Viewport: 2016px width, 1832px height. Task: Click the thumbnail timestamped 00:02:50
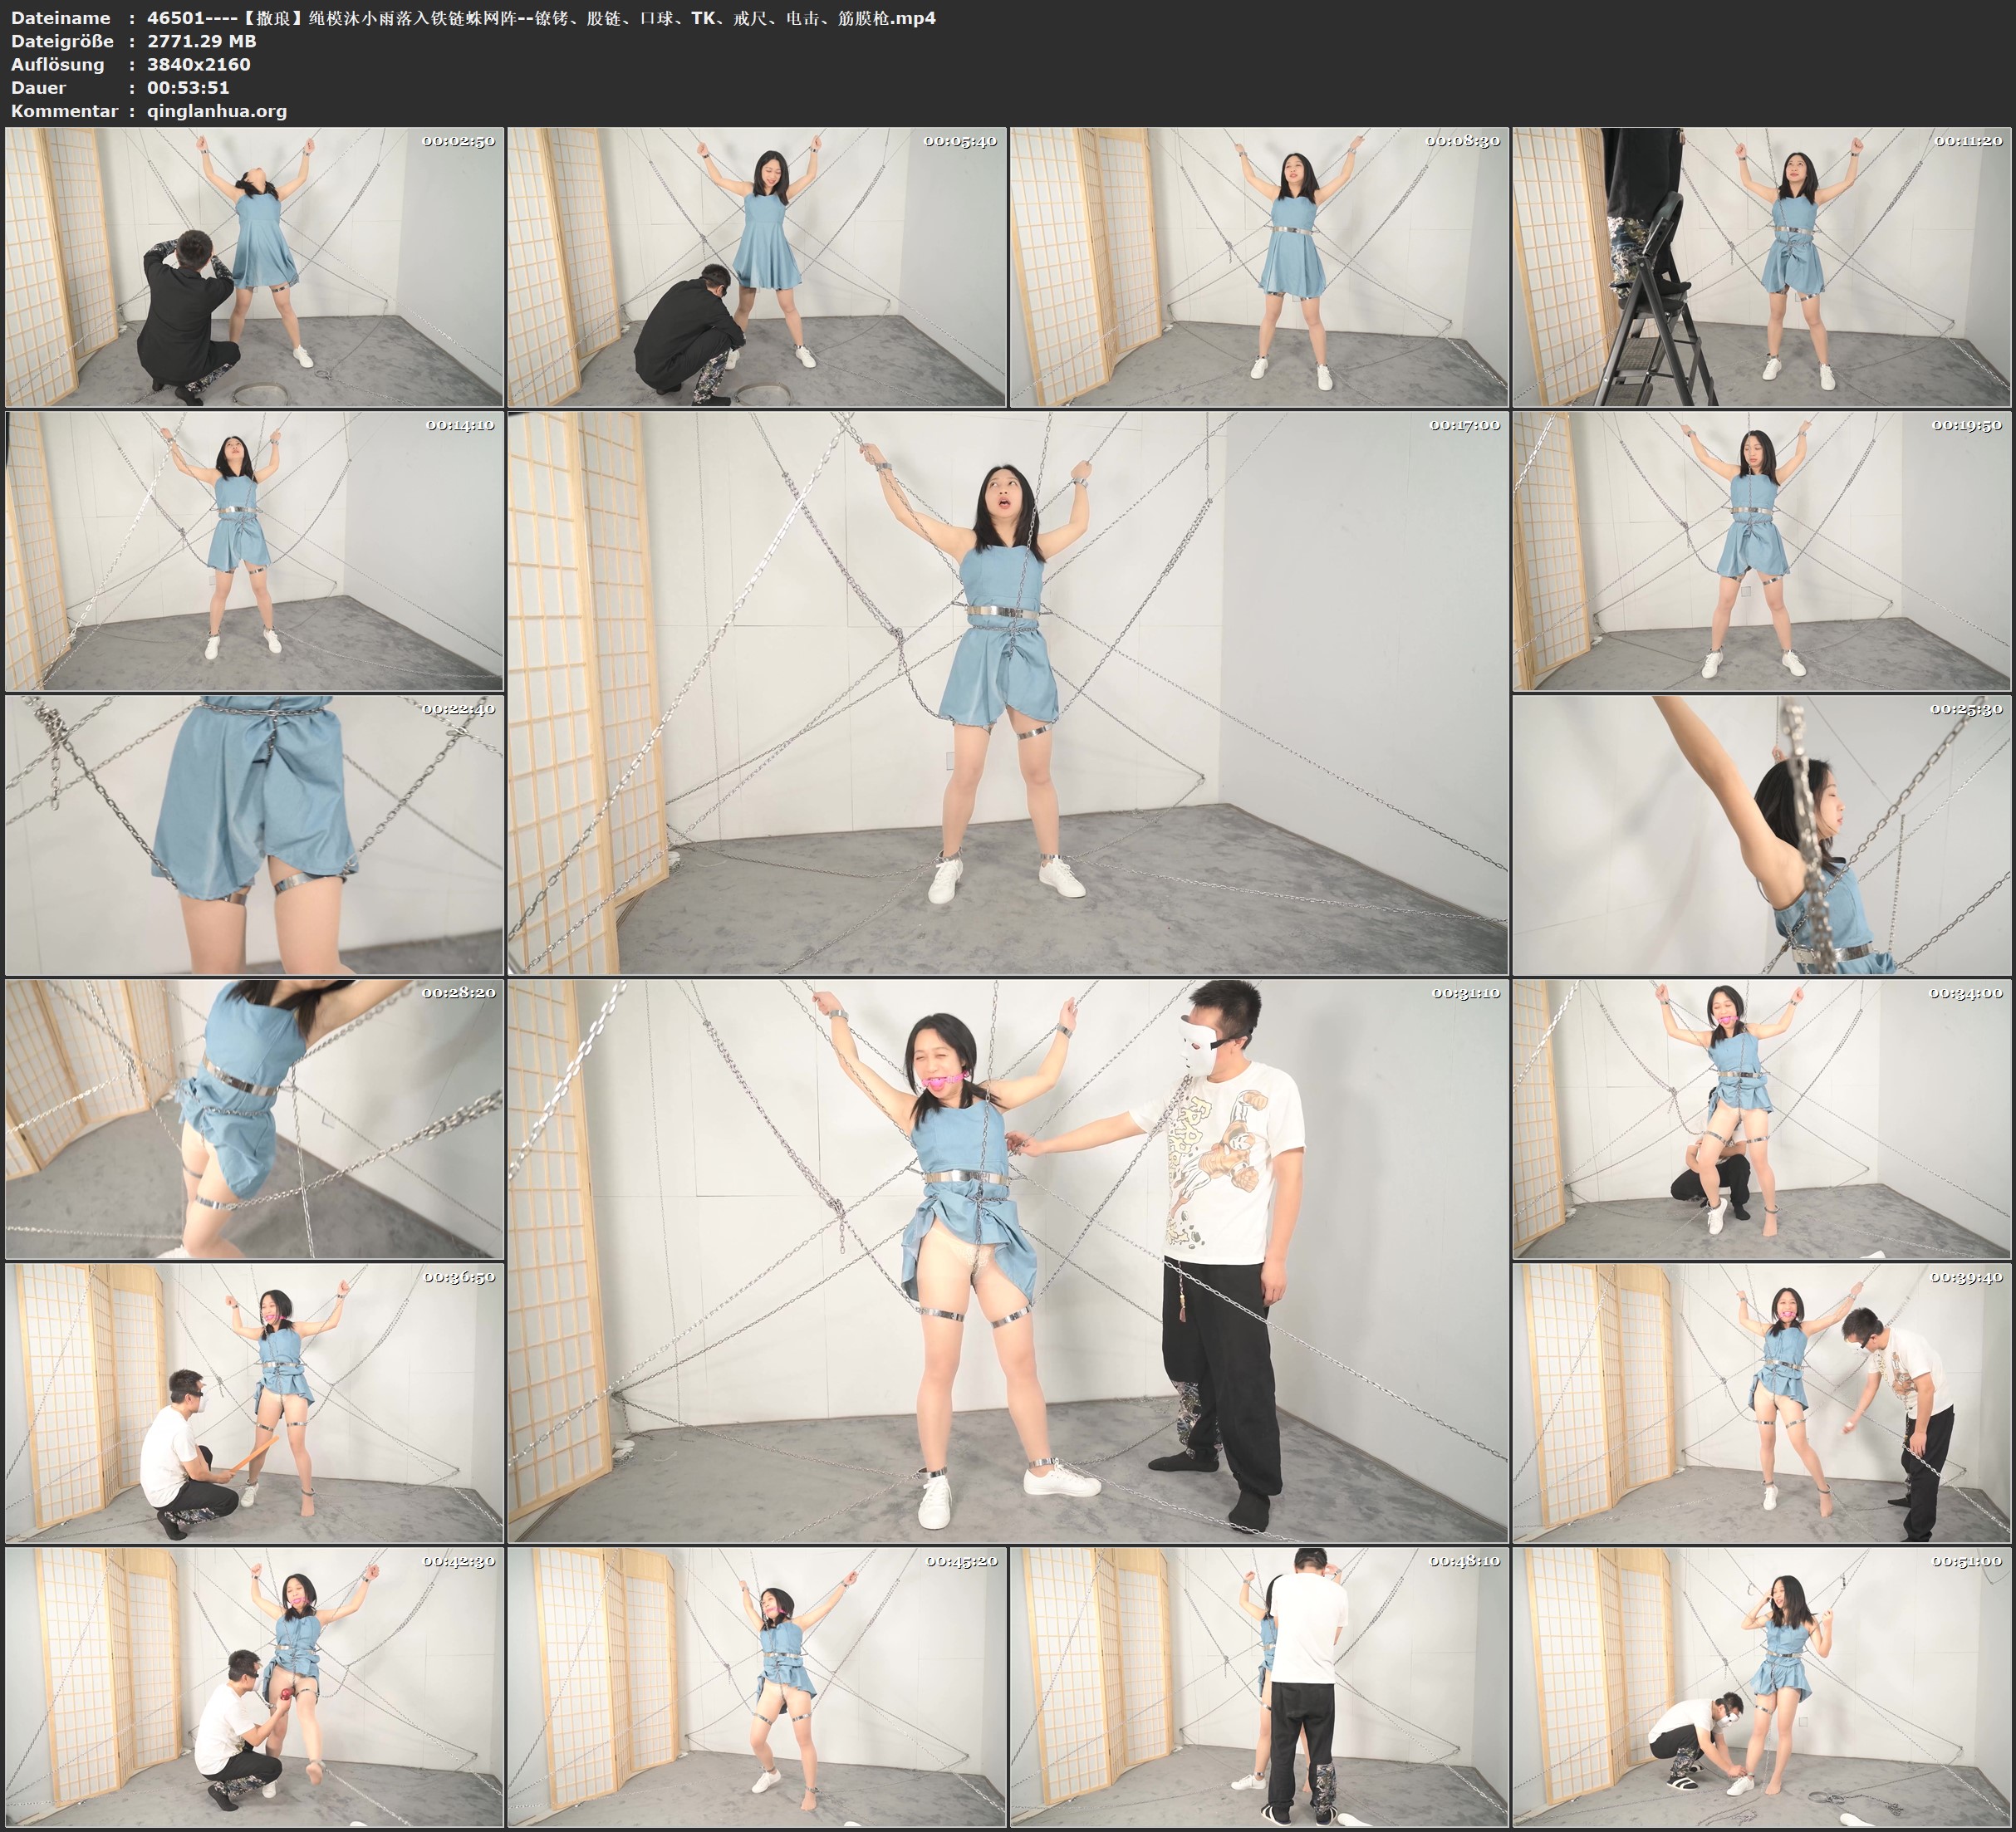pos(254,266)
